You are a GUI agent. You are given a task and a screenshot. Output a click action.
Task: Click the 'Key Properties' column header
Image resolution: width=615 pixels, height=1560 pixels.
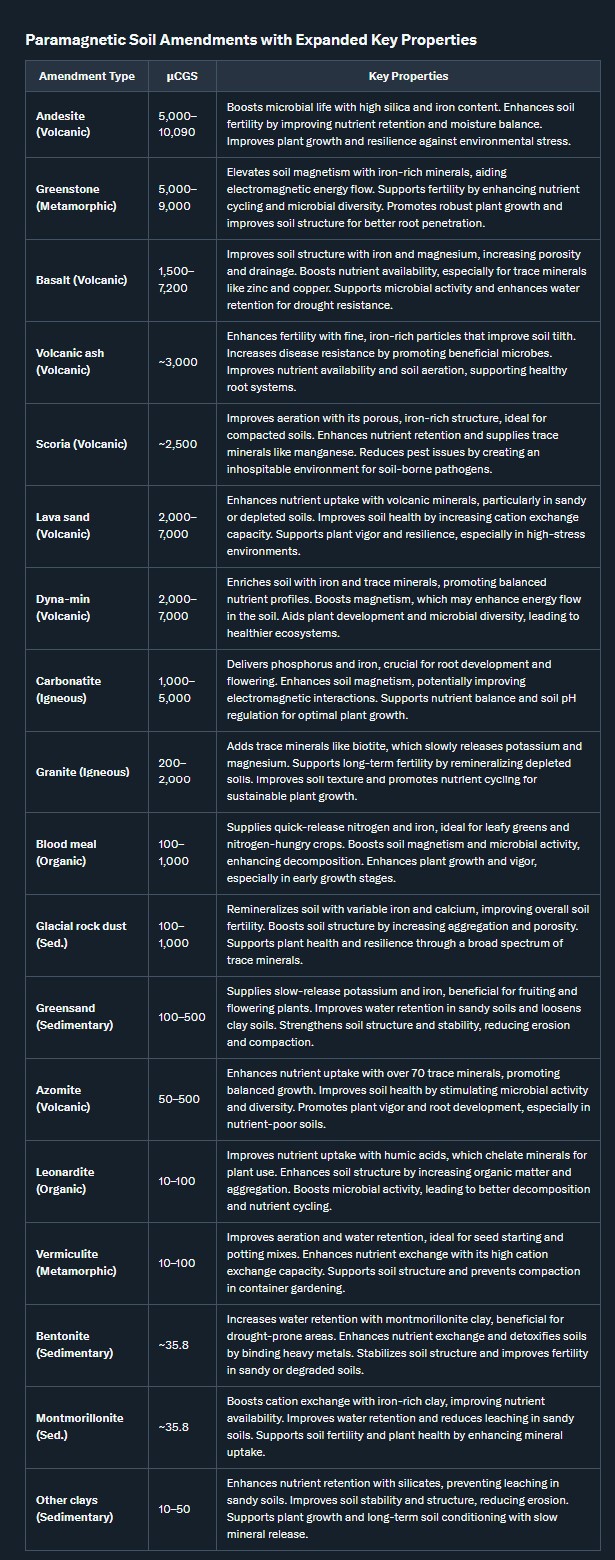point(408,77)
